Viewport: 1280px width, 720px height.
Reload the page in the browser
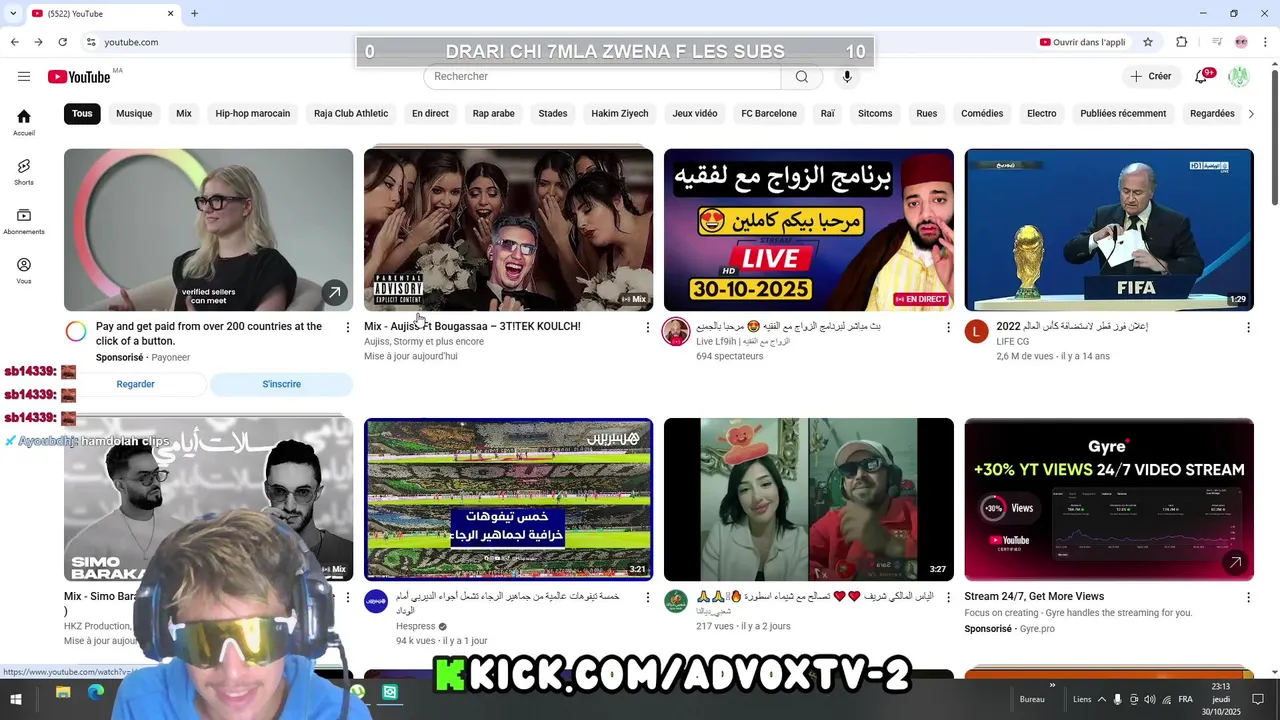pos(62,42)
